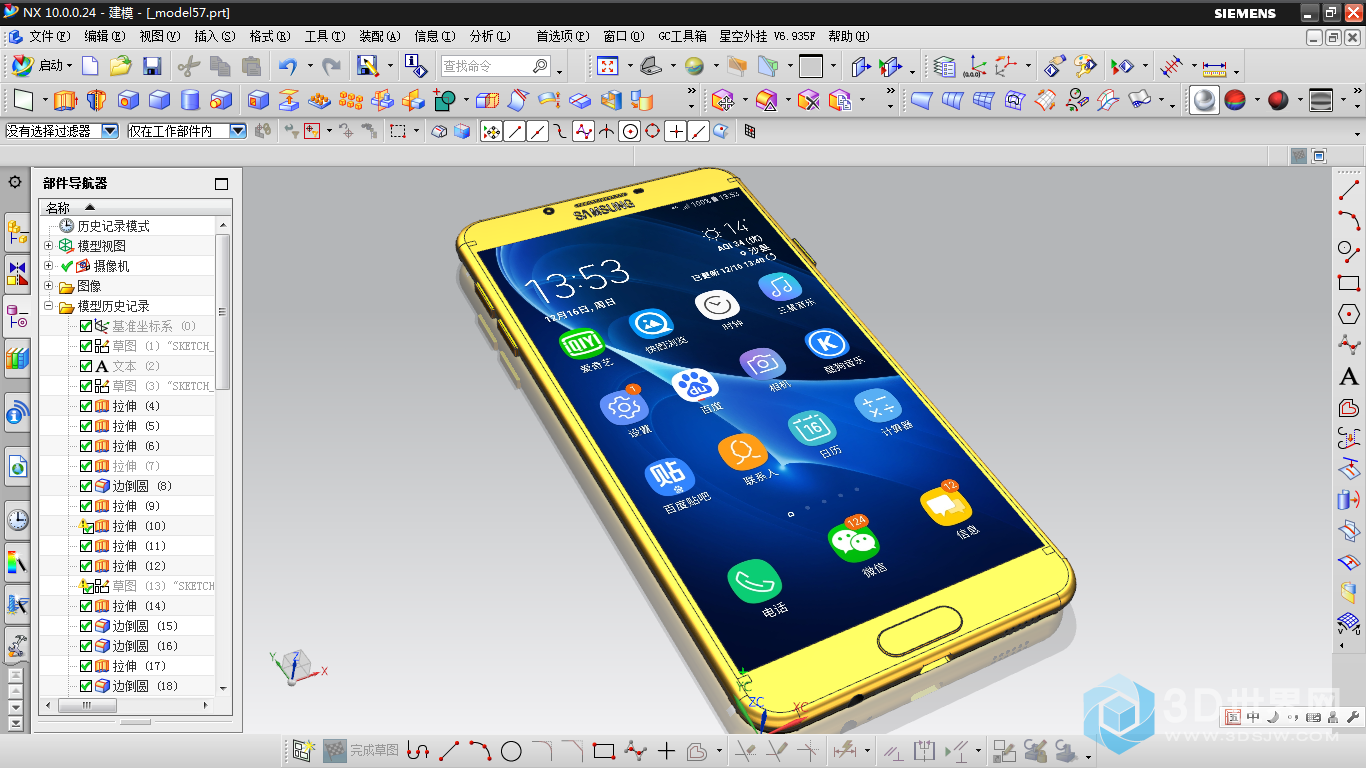Open the 帮助 menu
Image resolution: width=1366 pixels, height=768 pixels.
pyautogui.click(x=849, y=36)
